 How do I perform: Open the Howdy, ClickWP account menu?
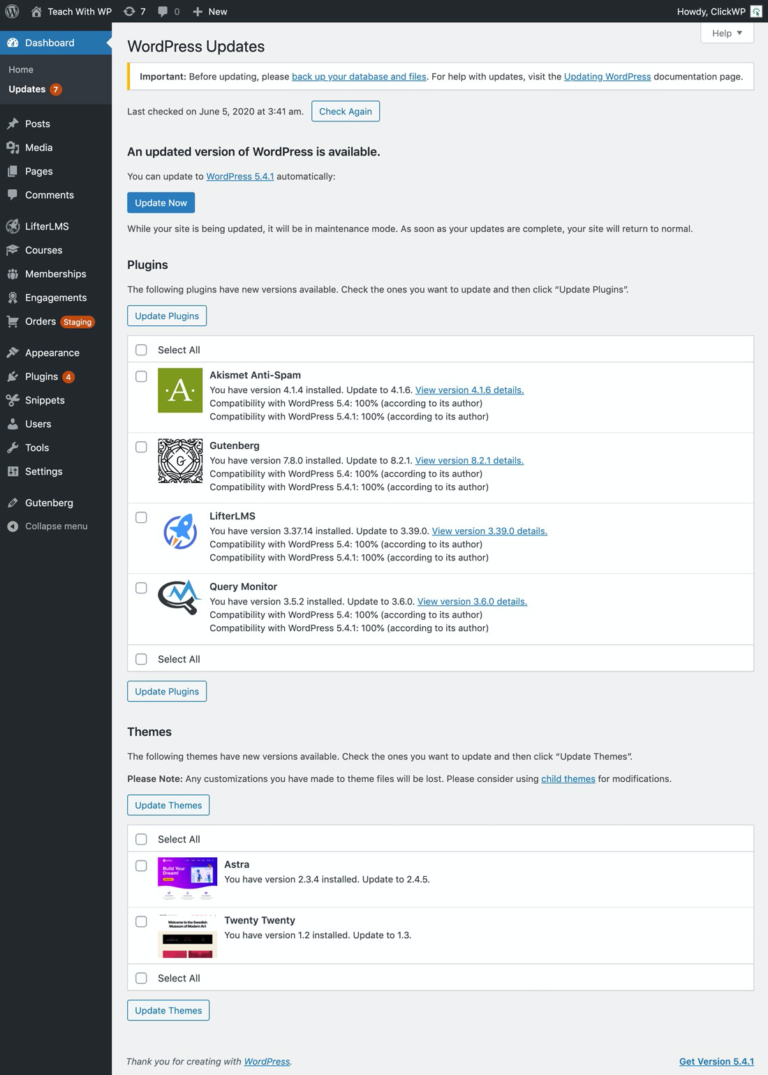719,12
